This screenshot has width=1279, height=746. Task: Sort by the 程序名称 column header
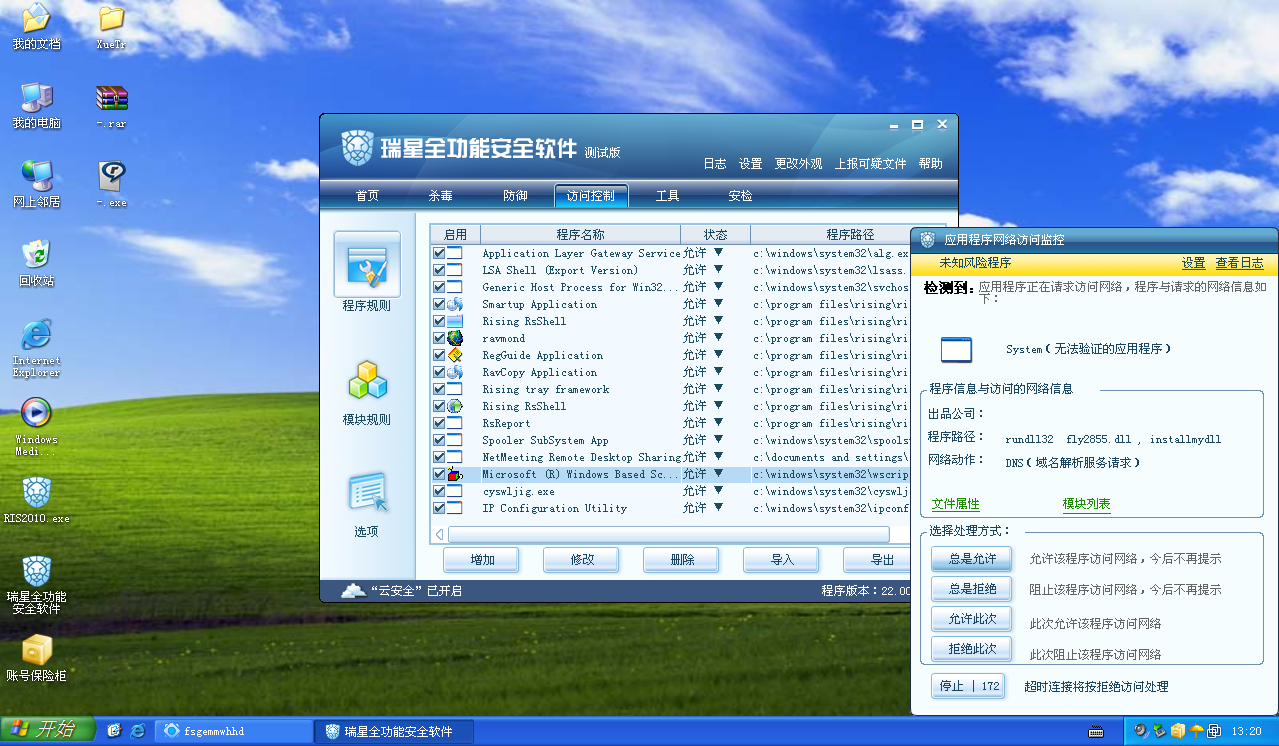click(580, 234)
